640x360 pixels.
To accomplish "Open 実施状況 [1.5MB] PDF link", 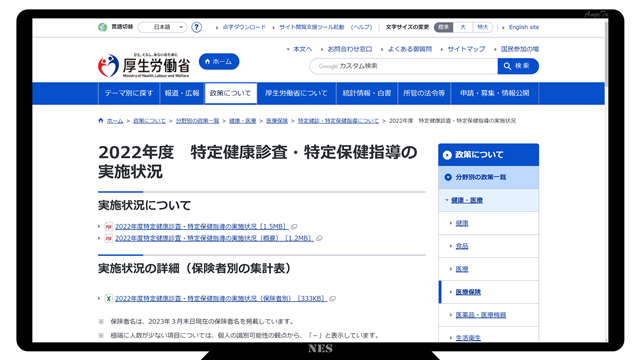I will pos(202,227).
